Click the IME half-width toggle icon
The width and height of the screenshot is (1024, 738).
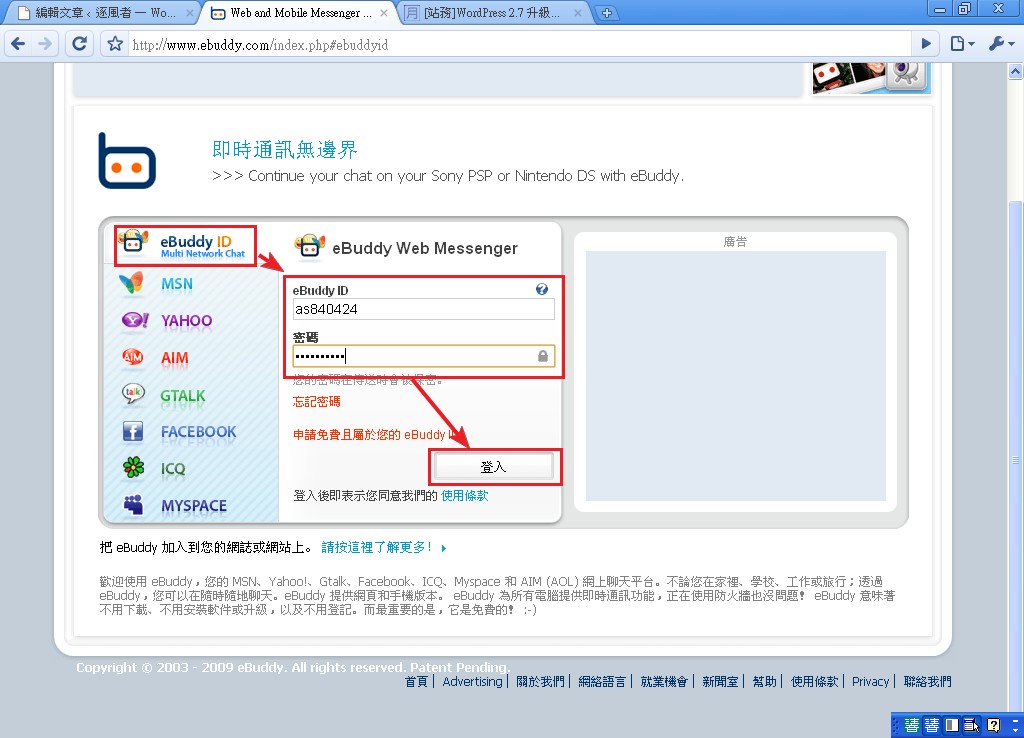coord(952,725)
